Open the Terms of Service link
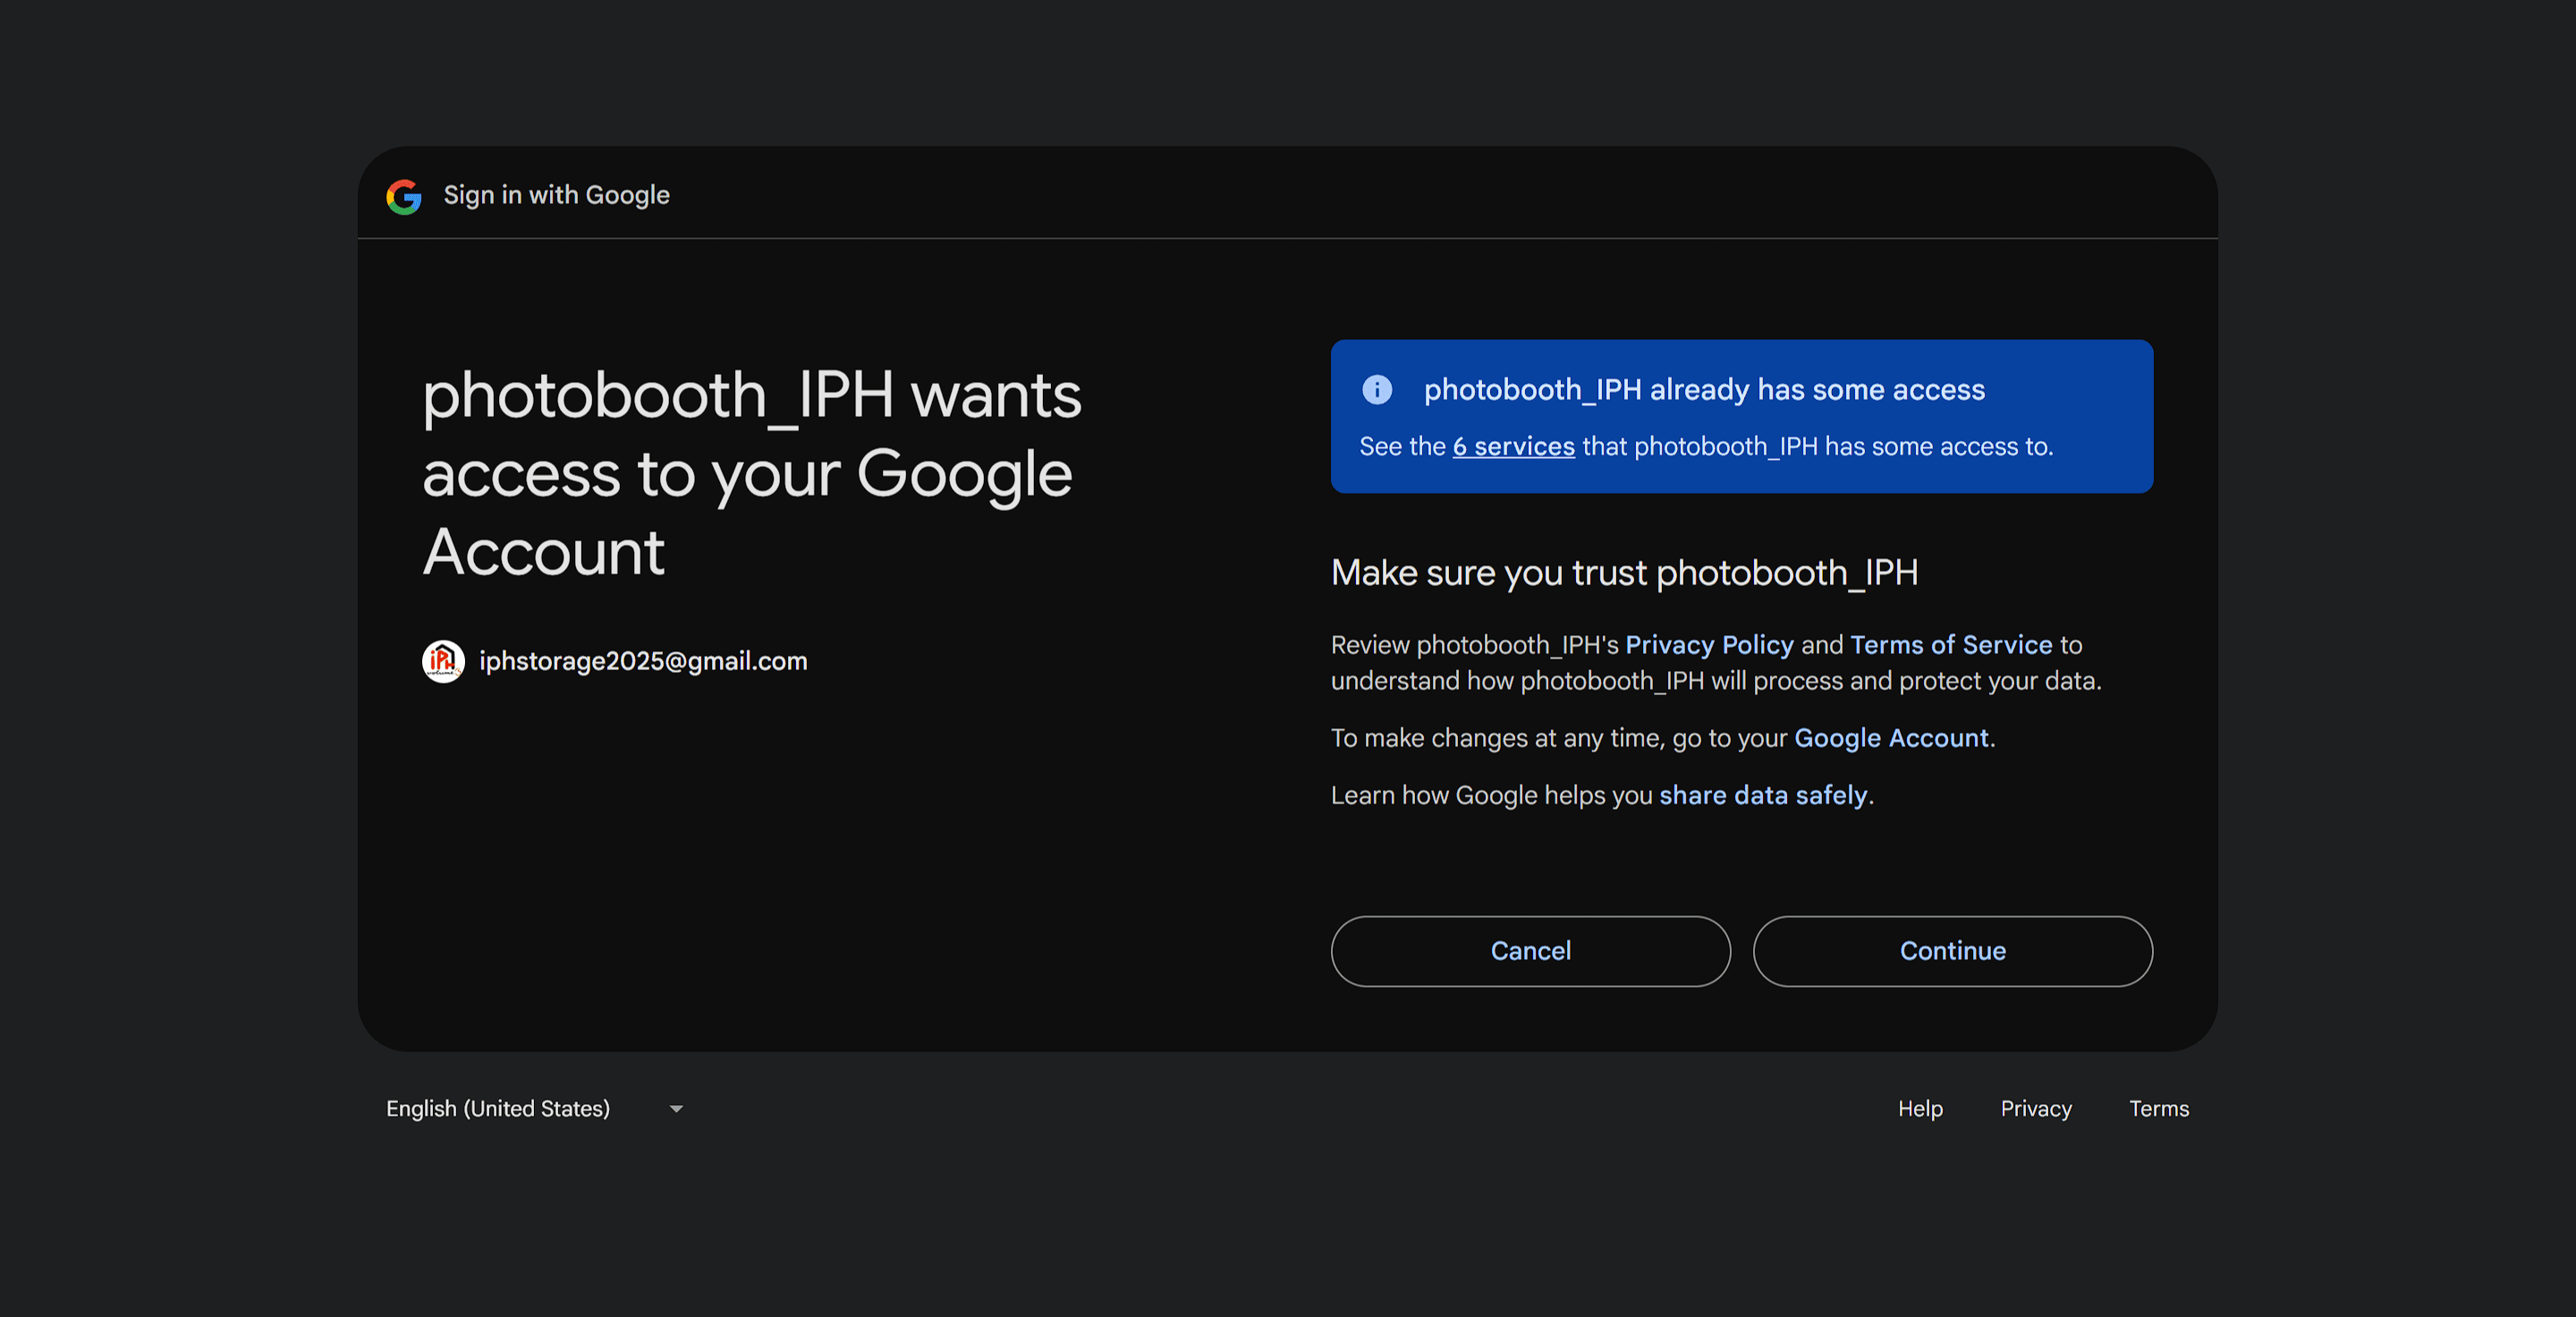The width and height of the screenshot is (2576, 1317). [x=1951, y=645]
